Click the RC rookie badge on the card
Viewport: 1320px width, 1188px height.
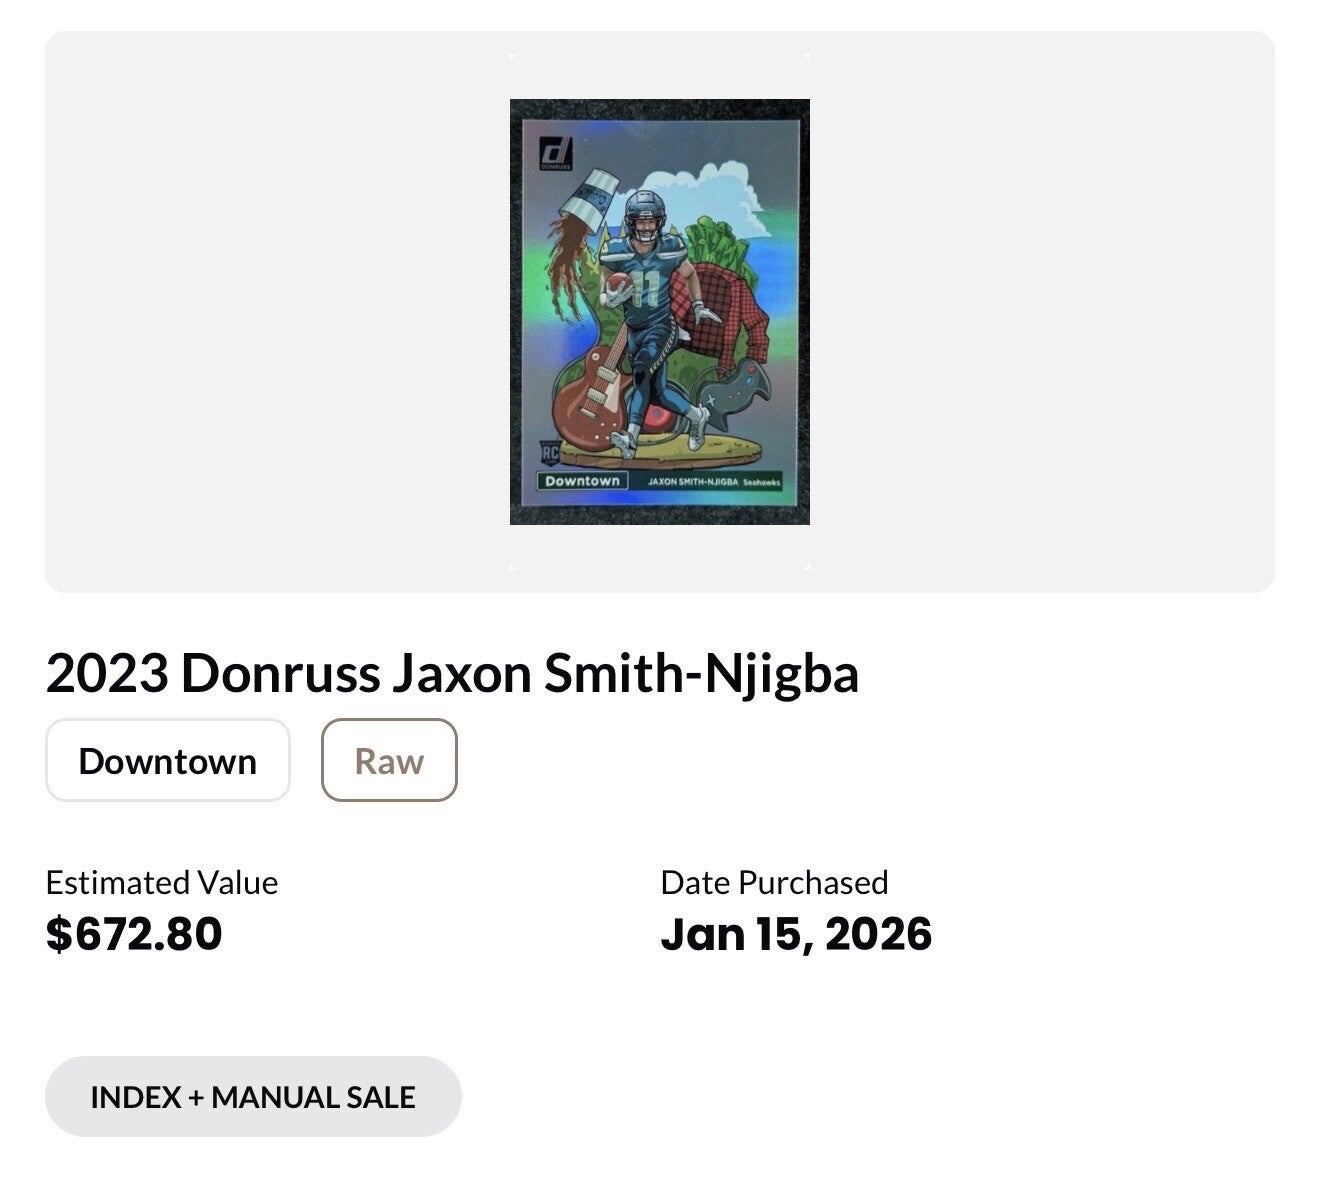(551, 453)
